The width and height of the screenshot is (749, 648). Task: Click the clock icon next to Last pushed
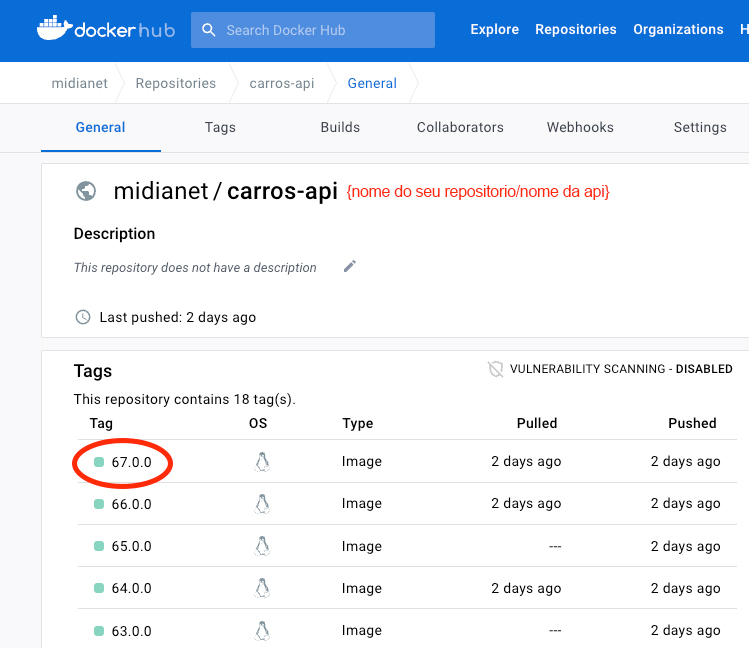[83, 317]
